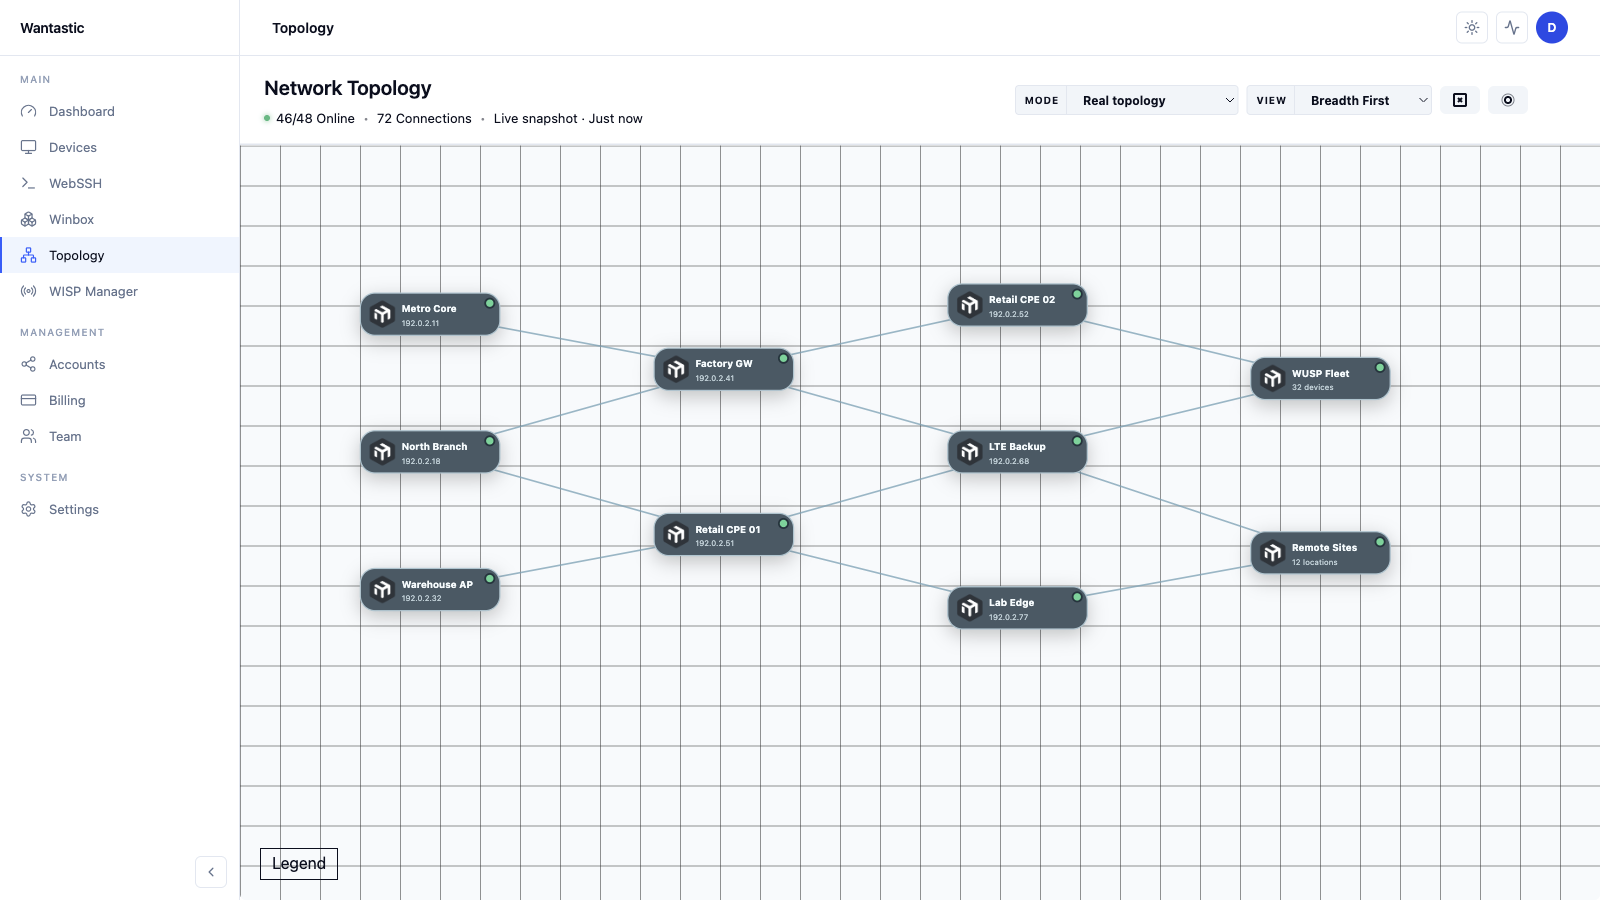Click the WISP Manager radio signal icon
1600x900 pixels.
[29, 291]
